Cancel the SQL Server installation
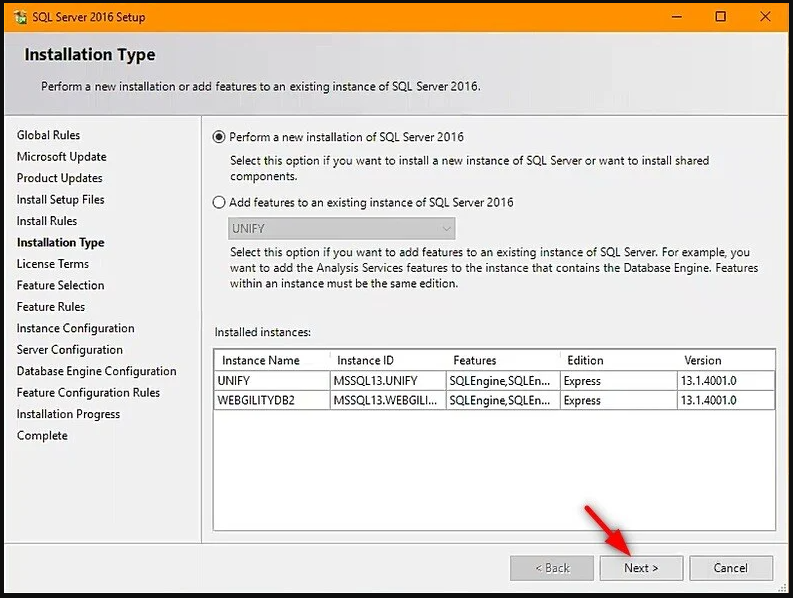This screenshot has height=598, width=793. (x=730, y=568)
